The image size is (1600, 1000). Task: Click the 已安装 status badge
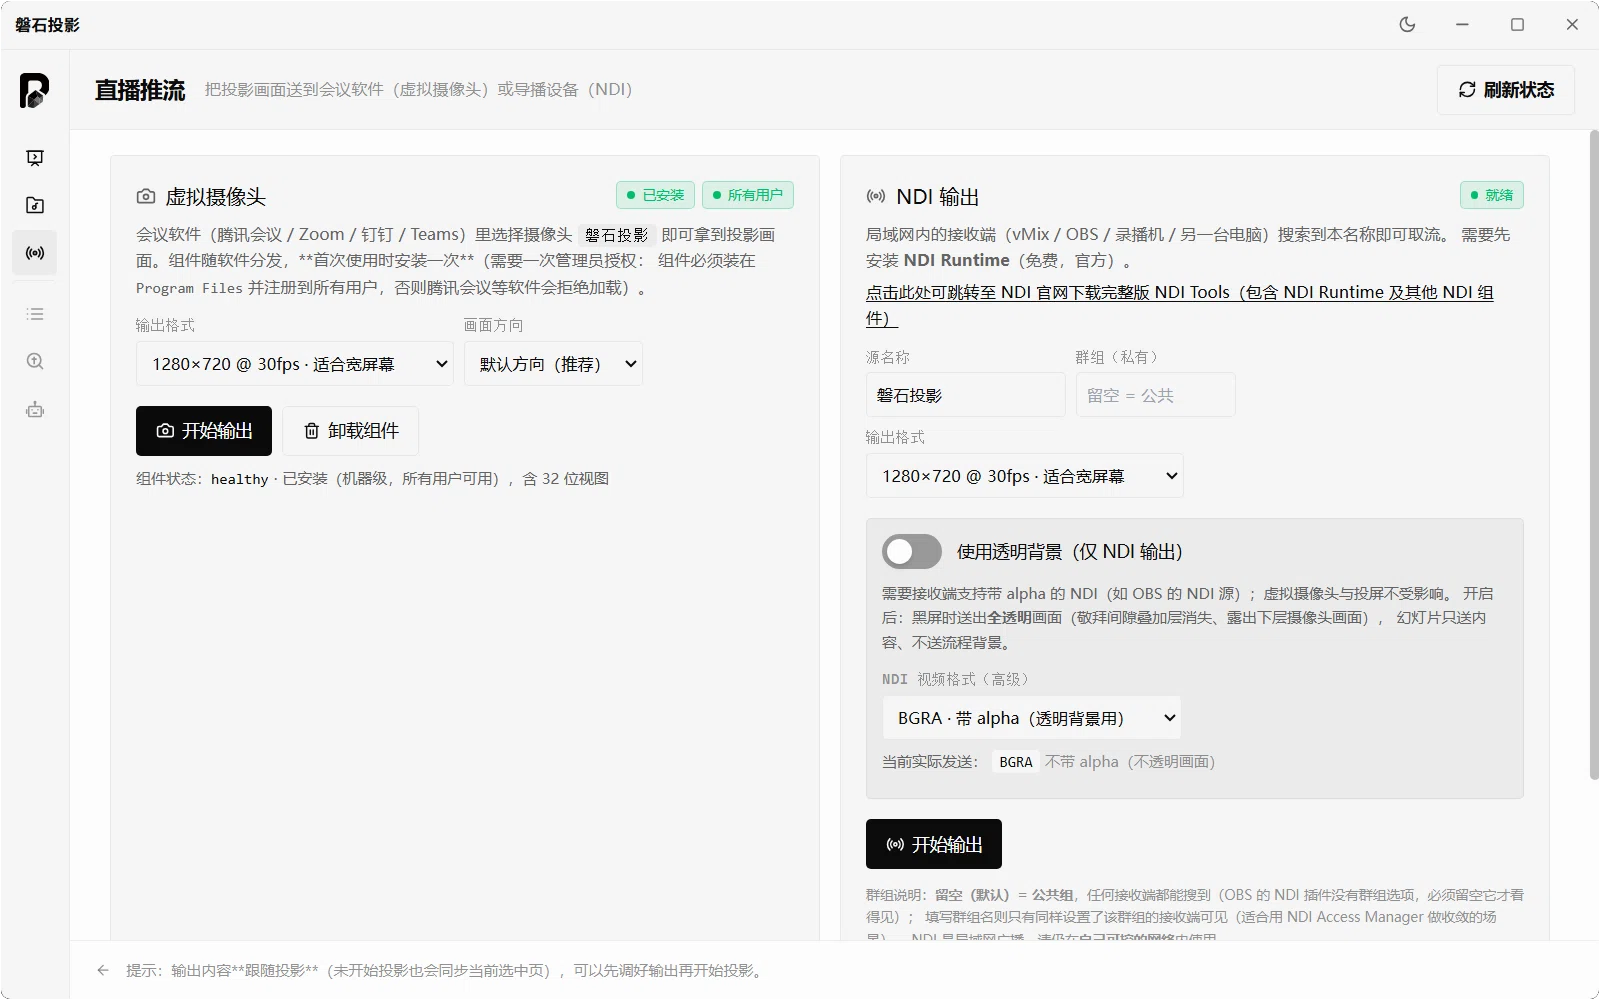(655, 195)
